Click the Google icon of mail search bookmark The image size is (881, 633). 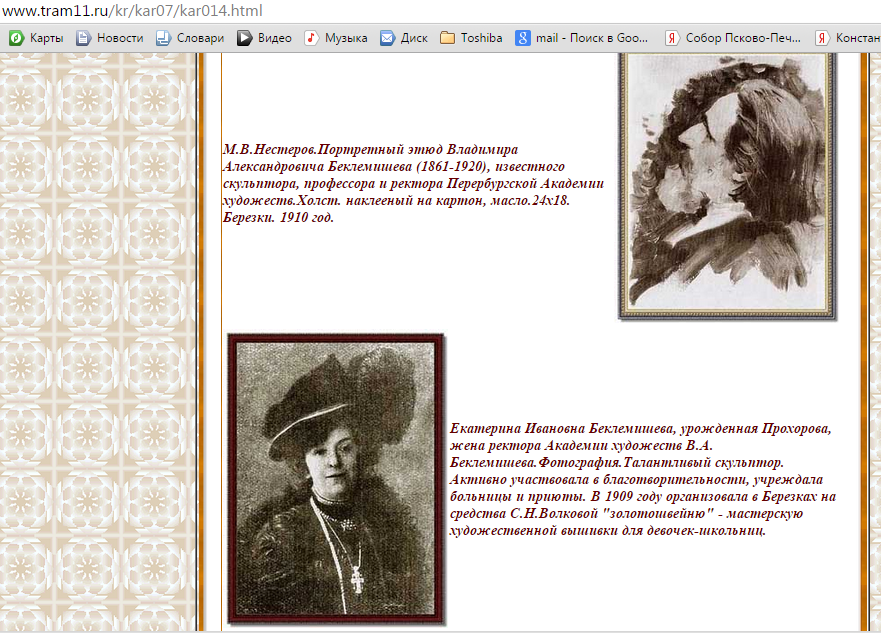tap(523, 38)
